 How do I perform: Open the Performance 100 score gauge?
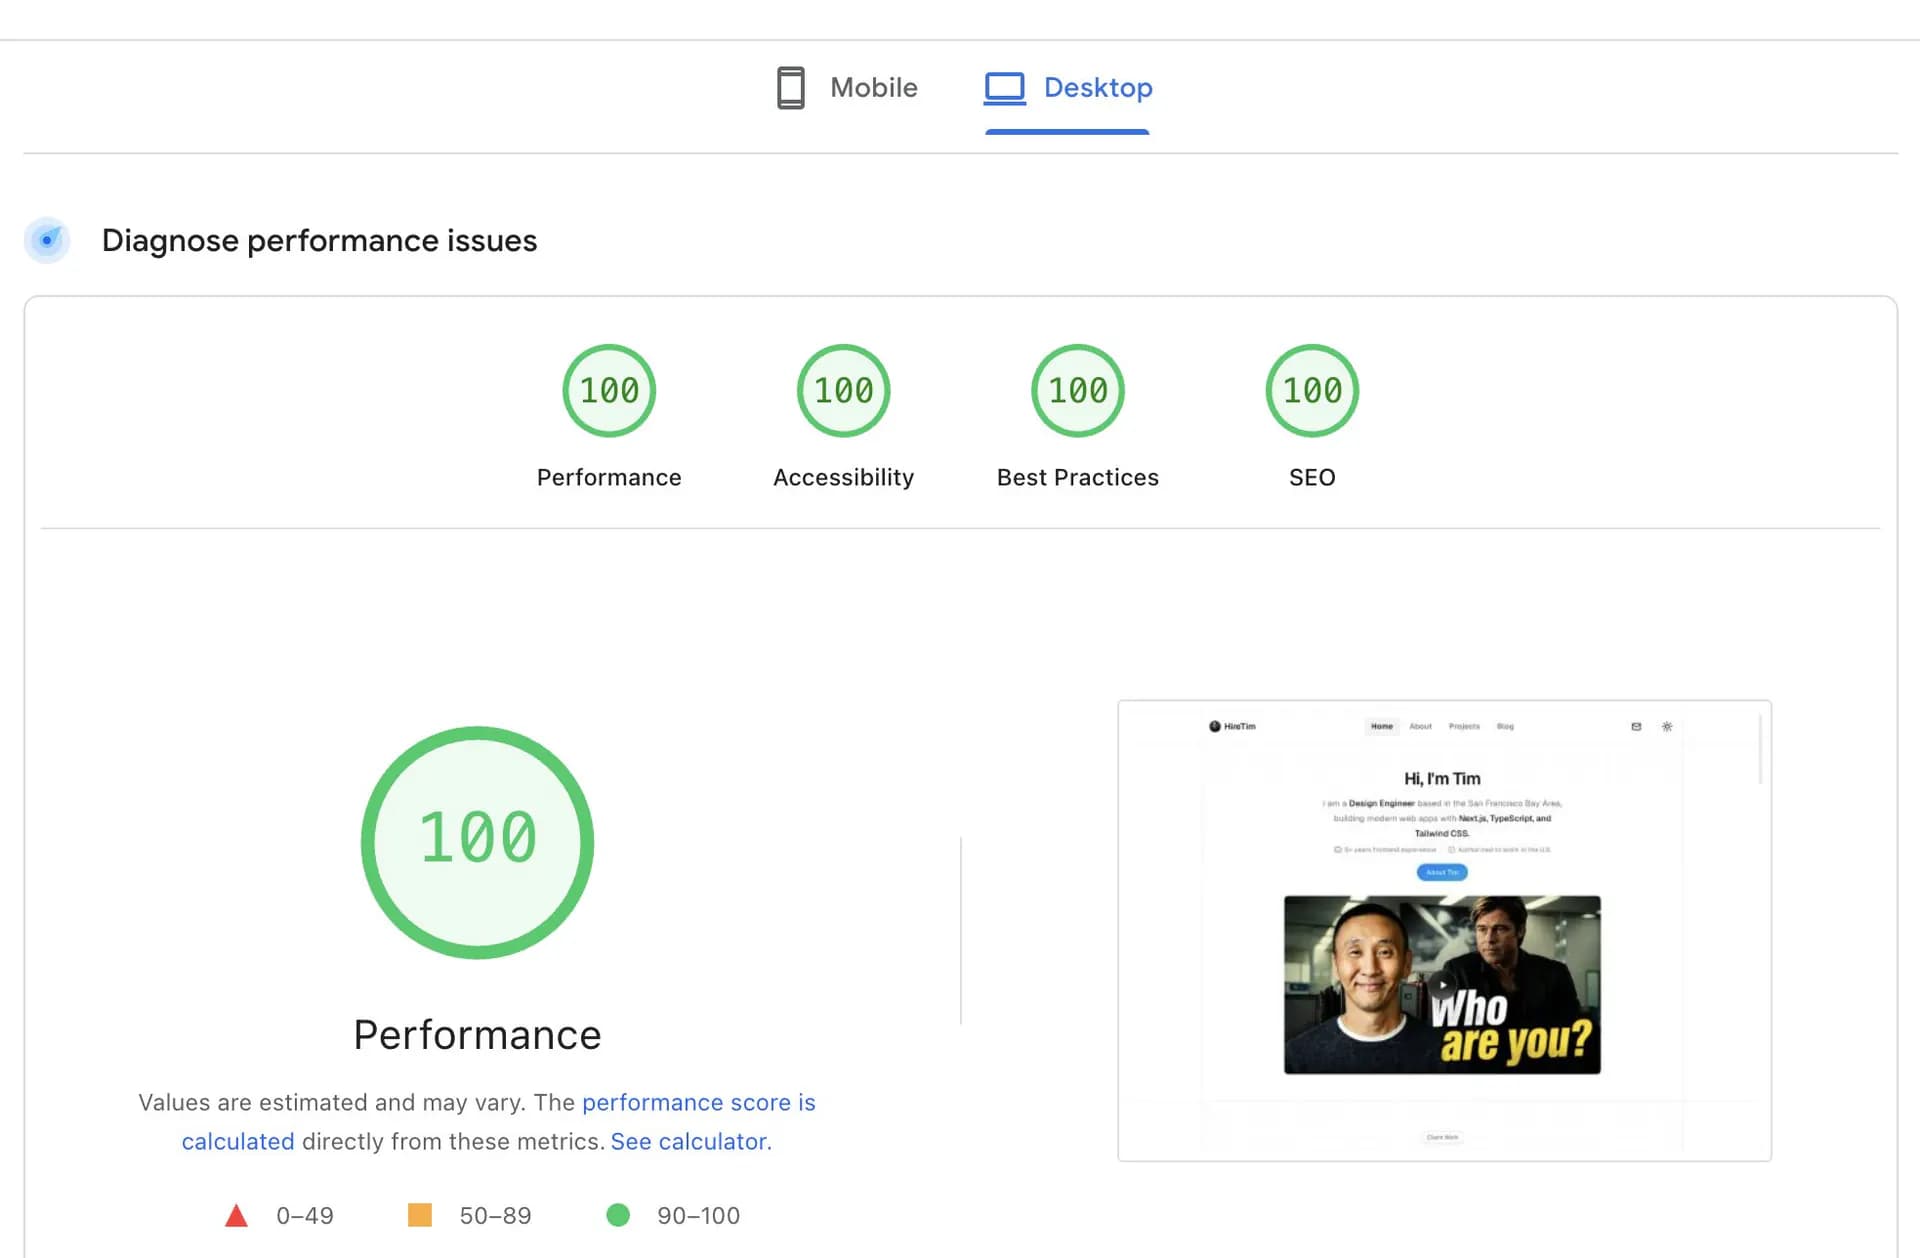[609, 390]
